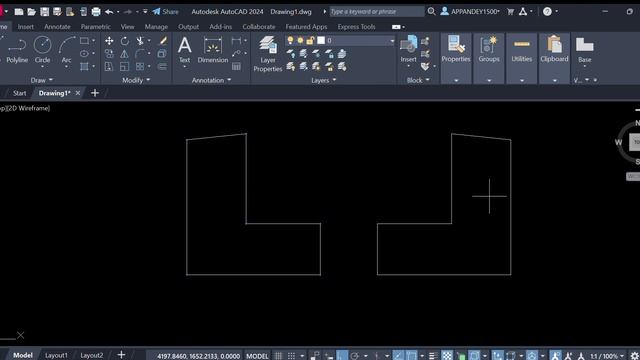640x360 pixels.
Task: Click the Insert block tool
Action: (x=409, y=49)
